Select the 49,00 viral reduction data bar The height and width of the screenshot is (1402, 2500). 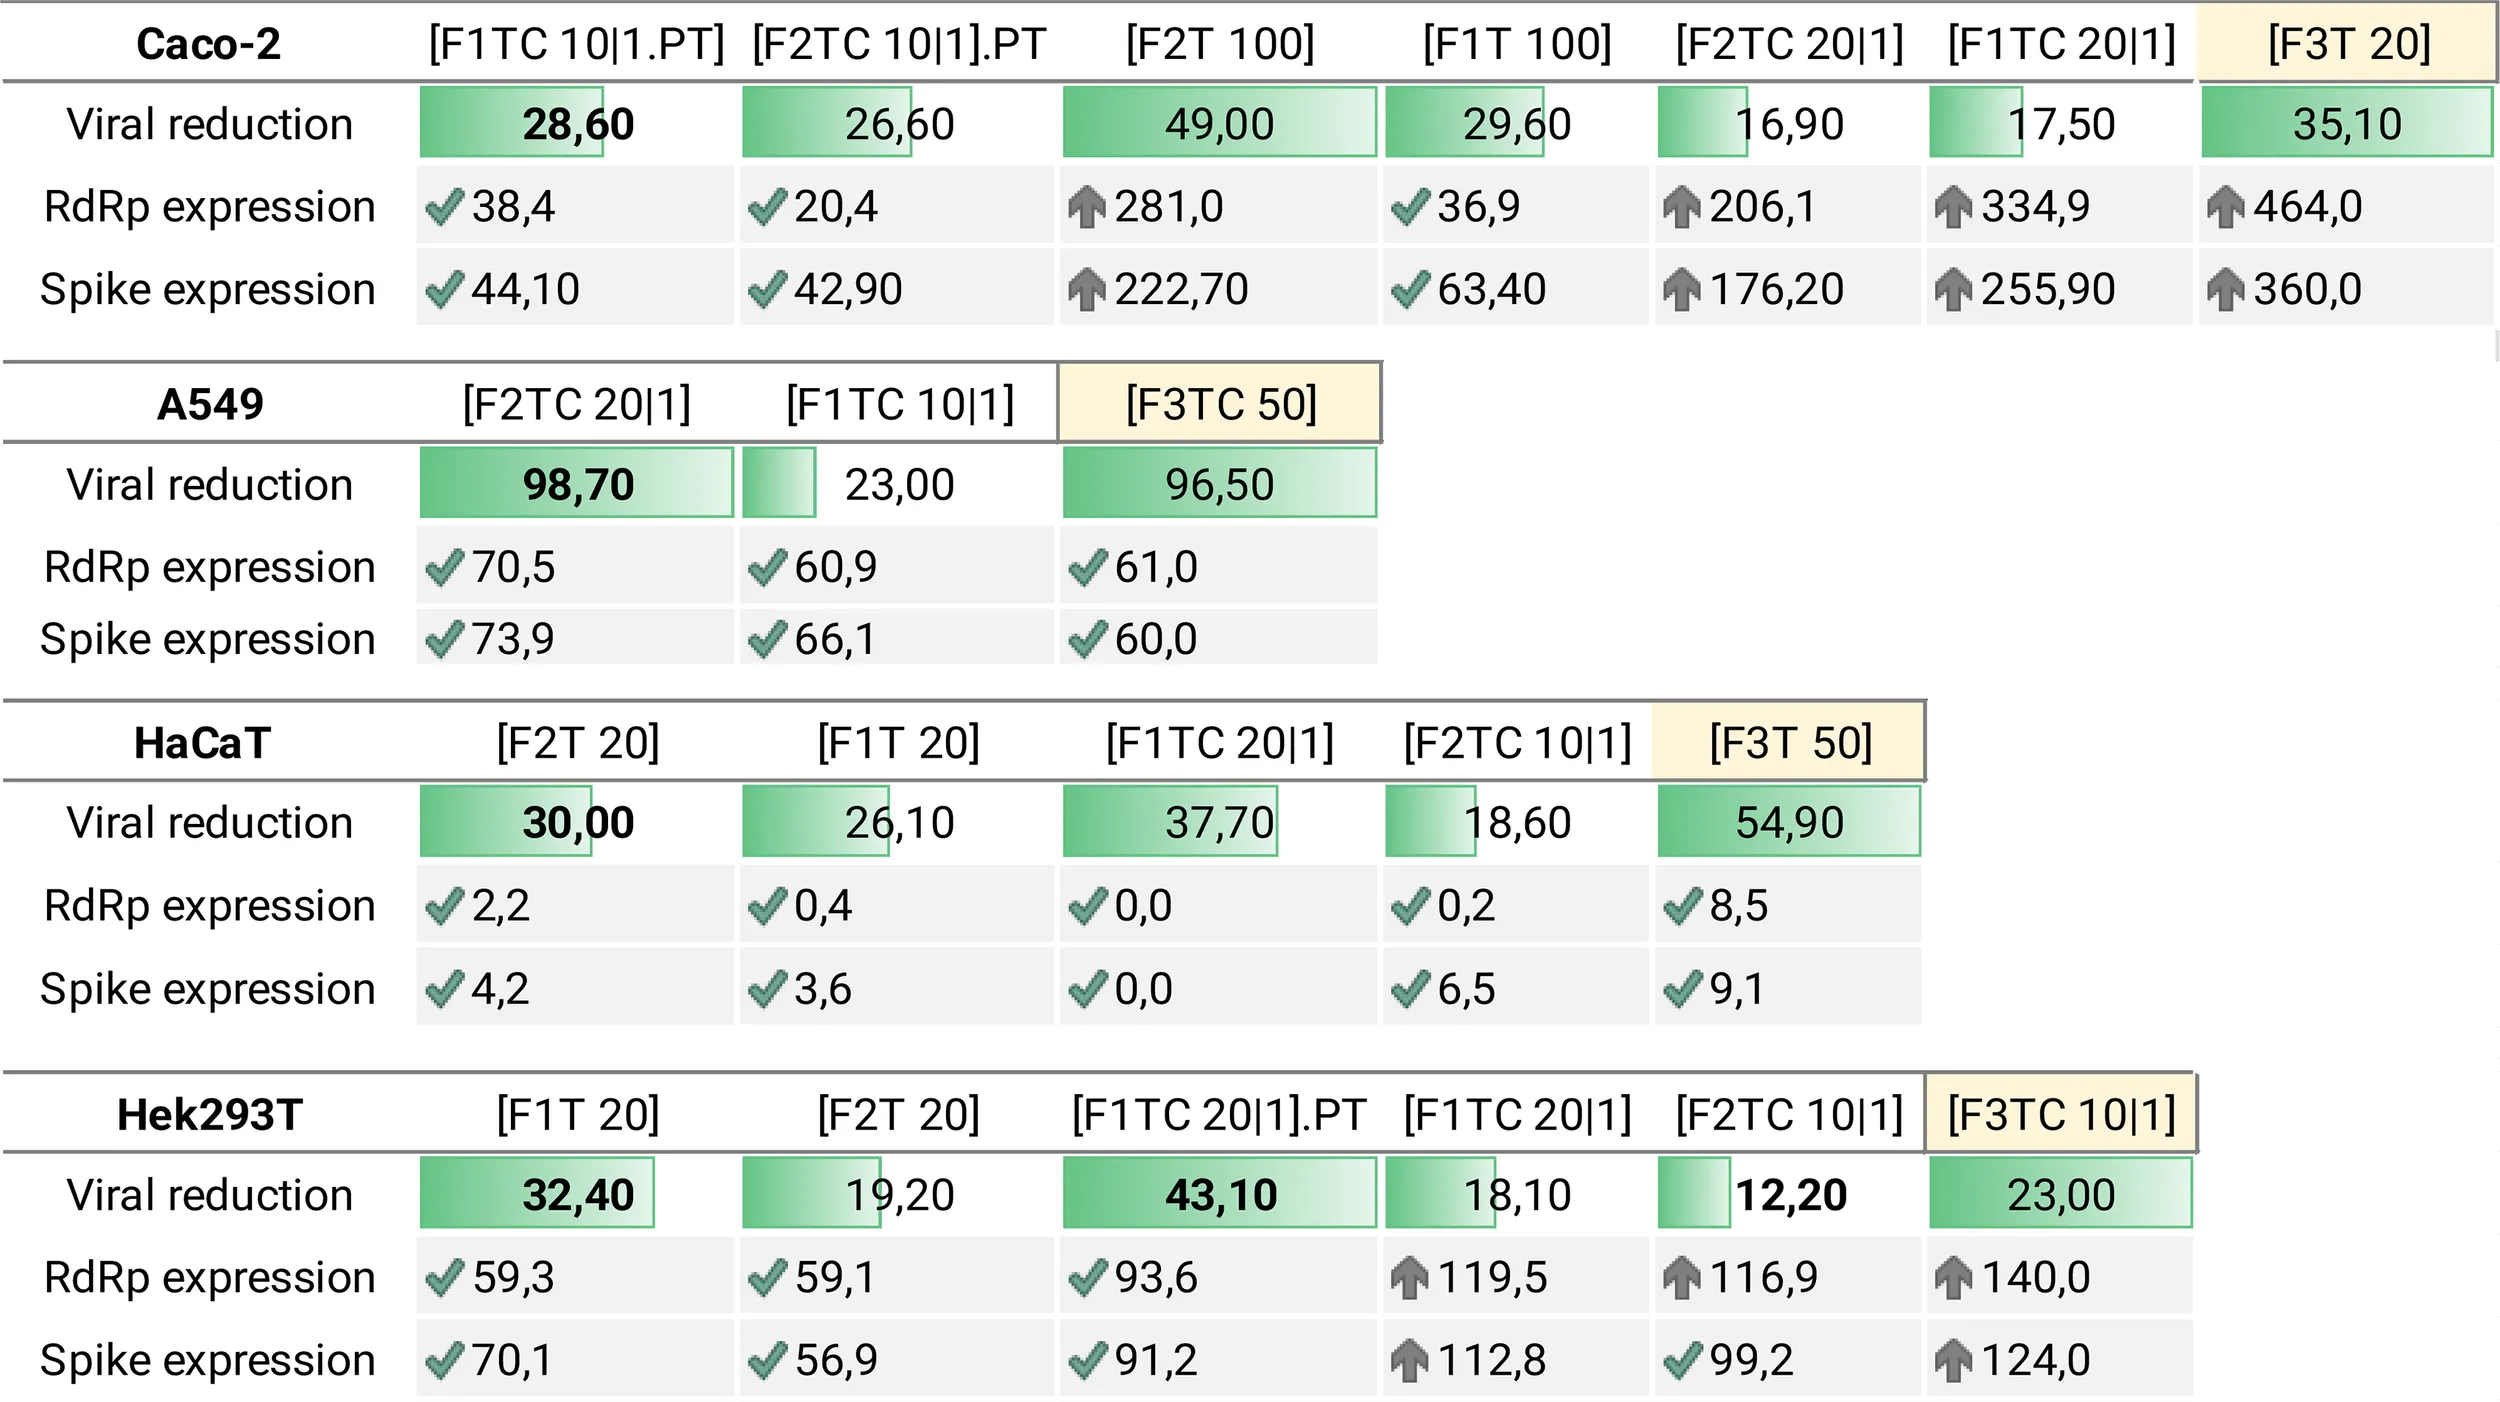point(1219,123)
